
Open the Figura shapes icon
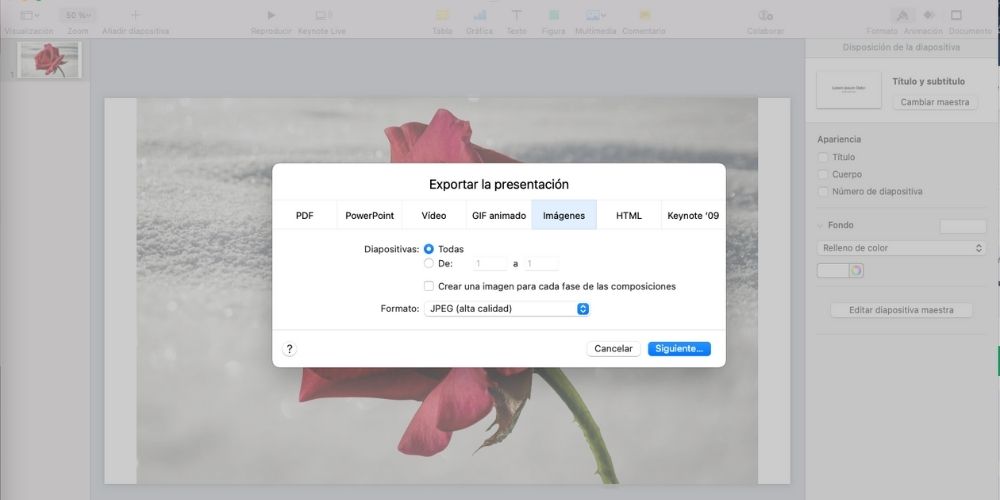554,15
